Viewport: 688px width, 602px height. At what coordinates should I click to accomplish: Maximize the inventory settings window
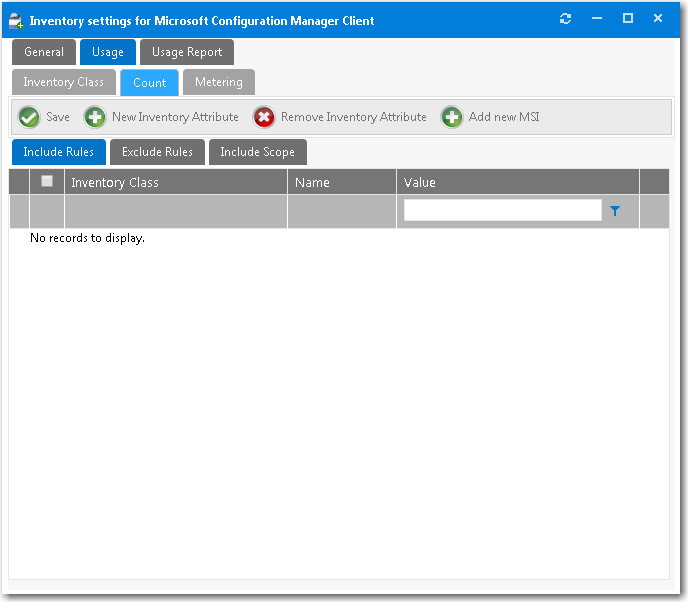628,18
